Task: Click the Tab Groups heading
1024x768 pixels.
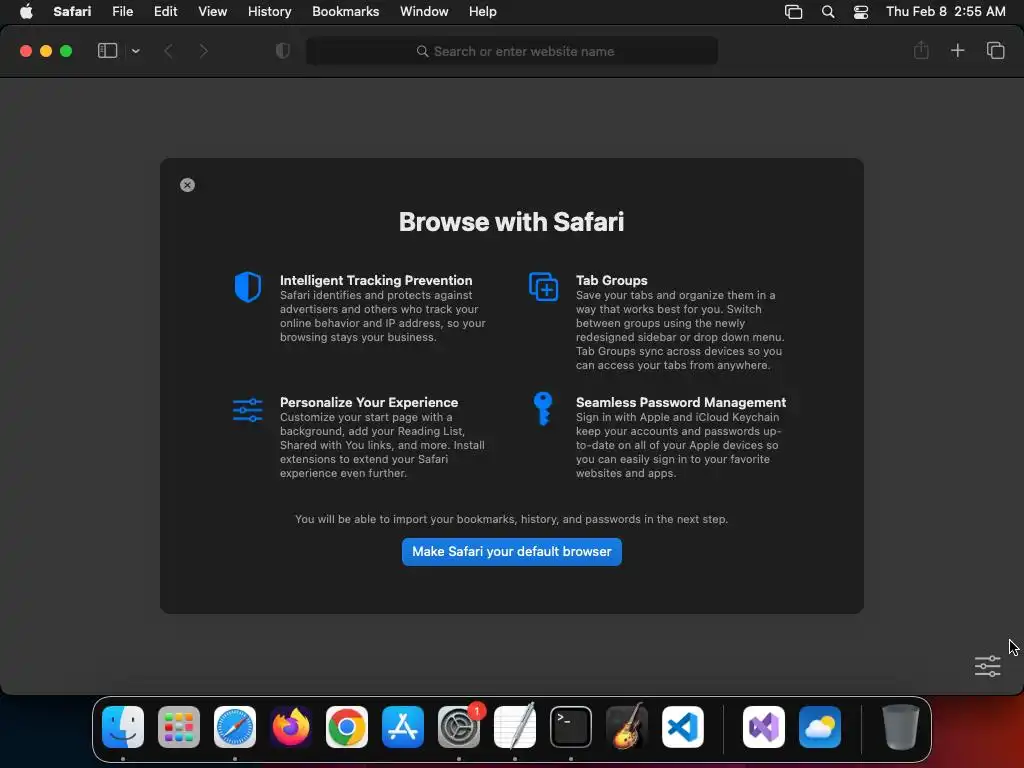Action: [x=611, y=280]
